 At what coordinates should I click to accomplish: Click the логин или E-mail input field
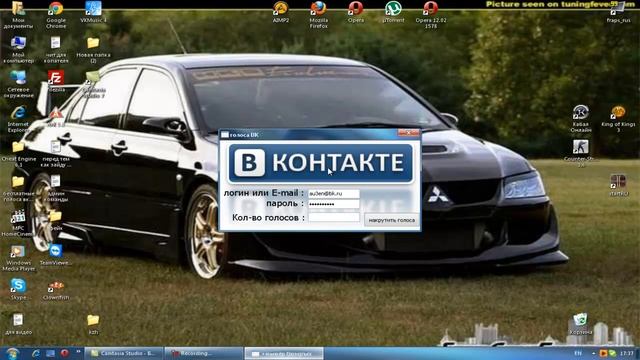click(333, 193)
